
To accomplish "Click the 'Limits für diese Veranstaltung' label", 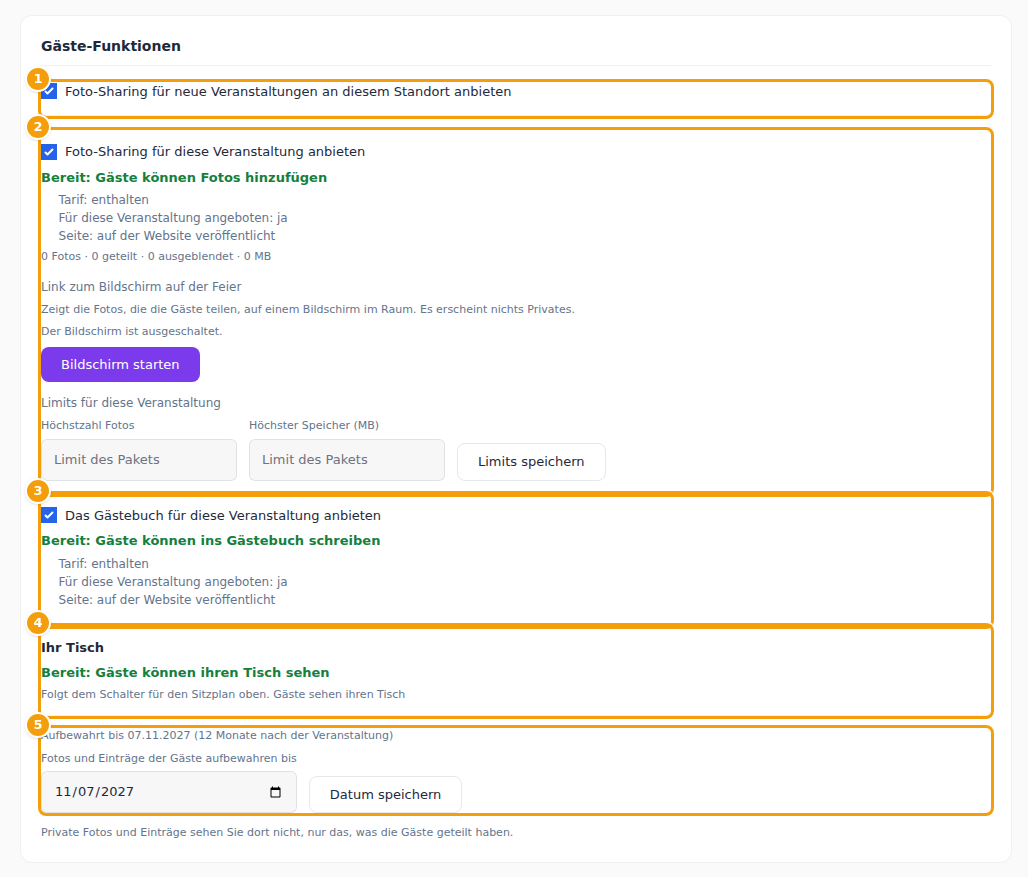I will (131, 402).
